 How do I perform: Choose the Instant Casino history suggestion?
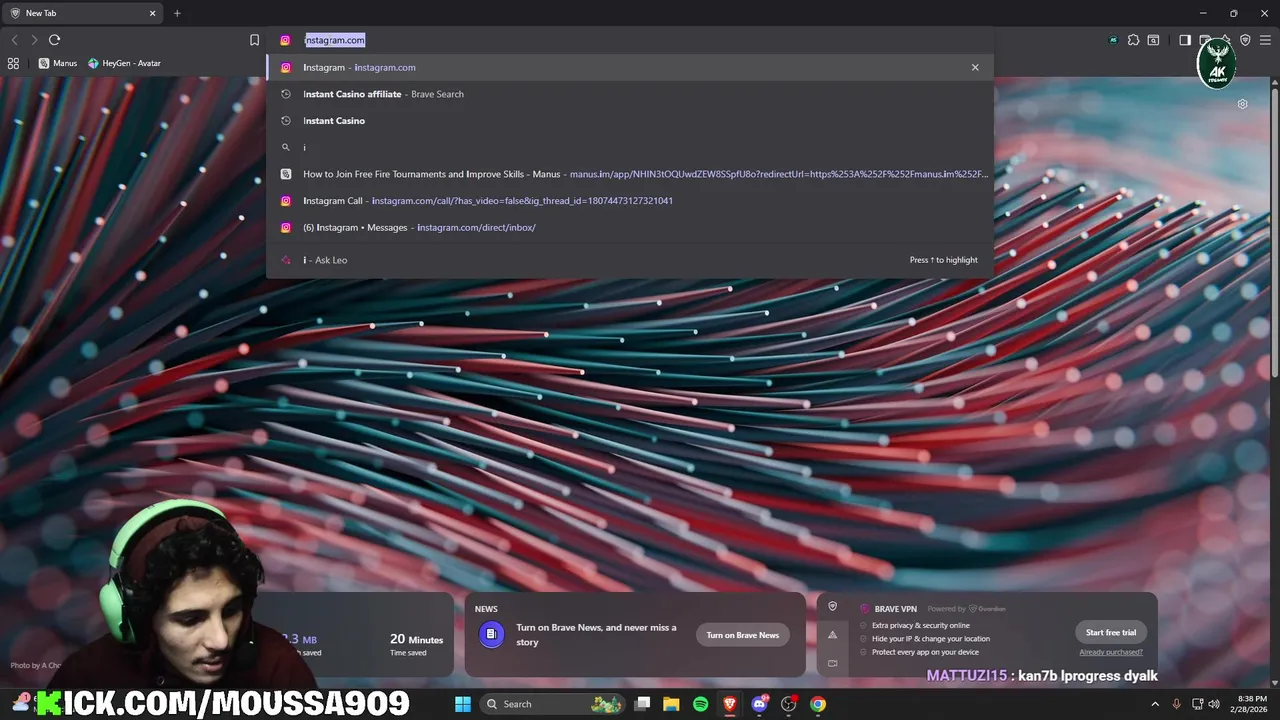630,121
